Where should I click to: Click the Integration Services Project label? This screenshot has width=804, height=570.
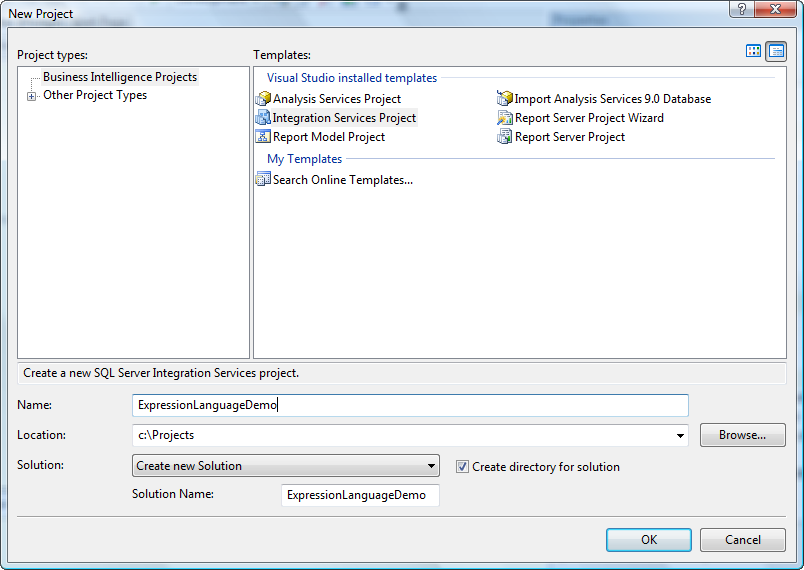point(344,118)
